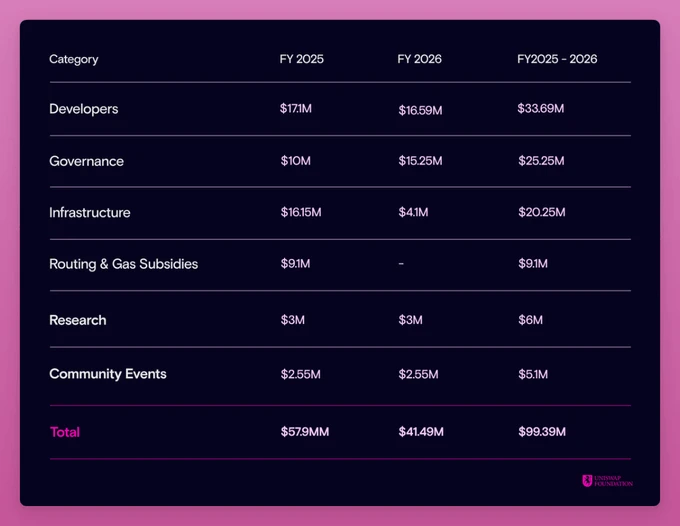Click the $15.25M Governance value
The image size is (680, 526).
click(421, 161)
